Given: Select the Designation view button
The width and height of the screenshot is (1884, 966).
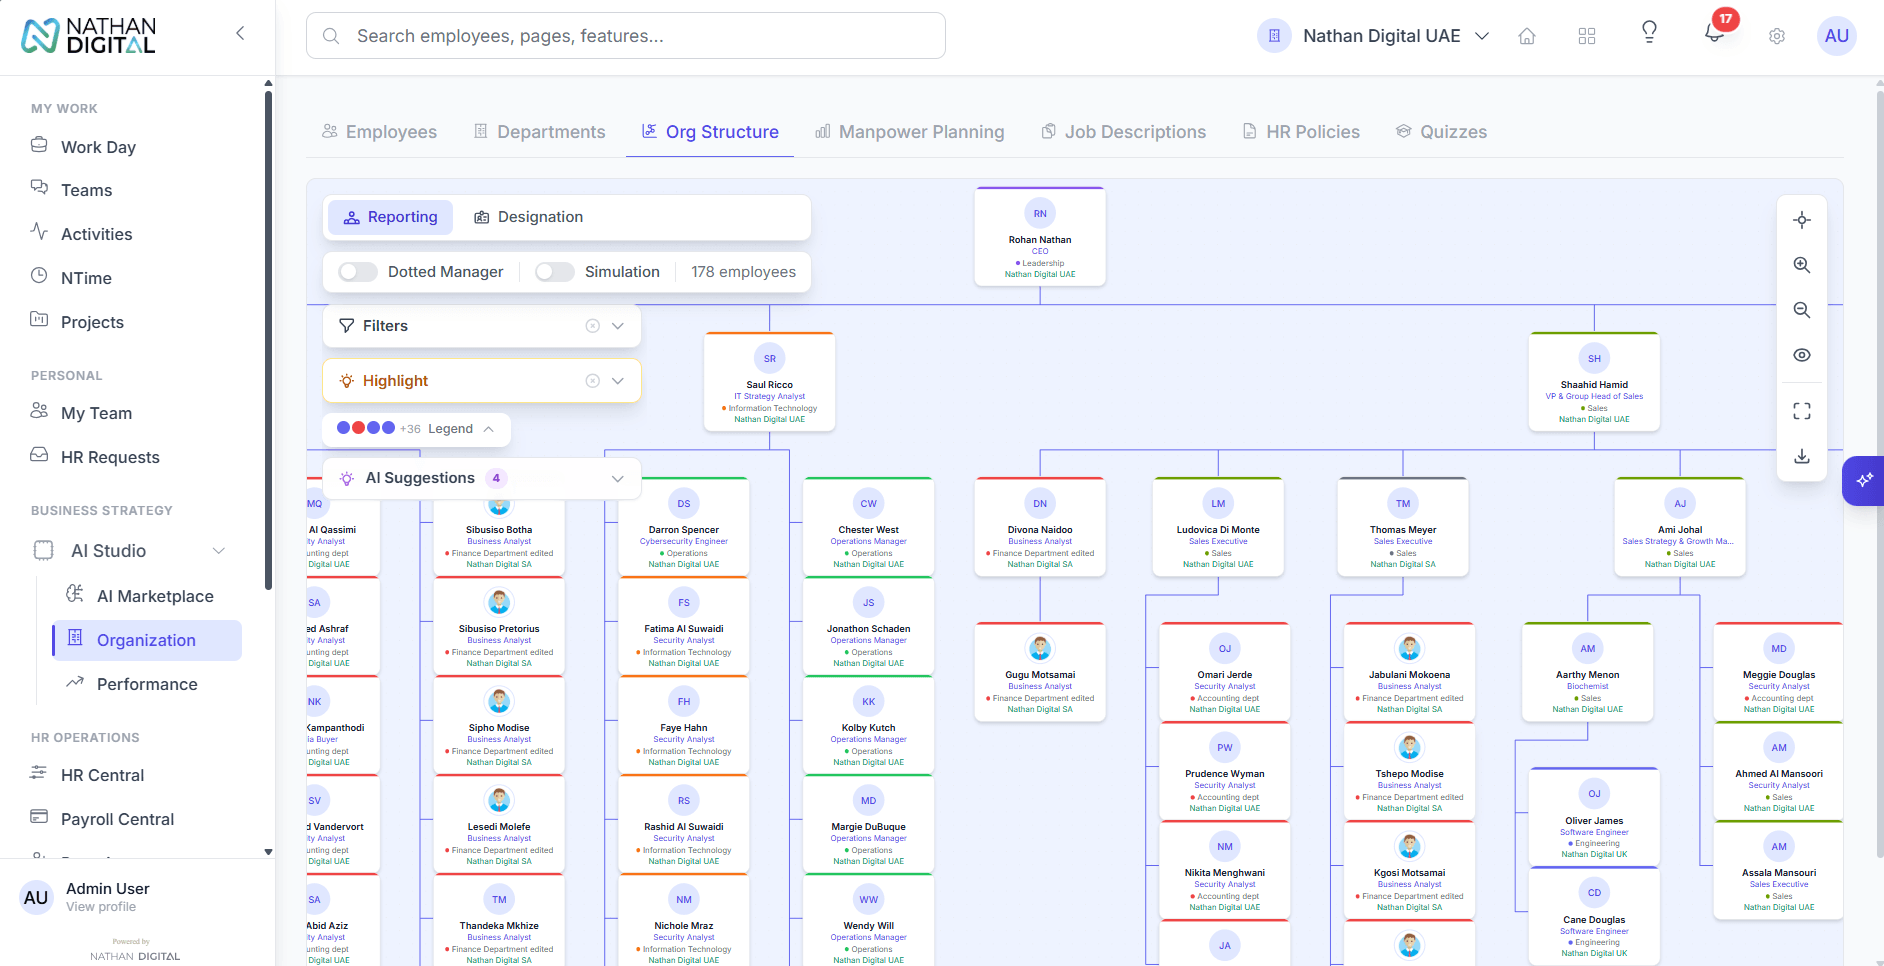Looking at the screenshot, I should (528, 217).
